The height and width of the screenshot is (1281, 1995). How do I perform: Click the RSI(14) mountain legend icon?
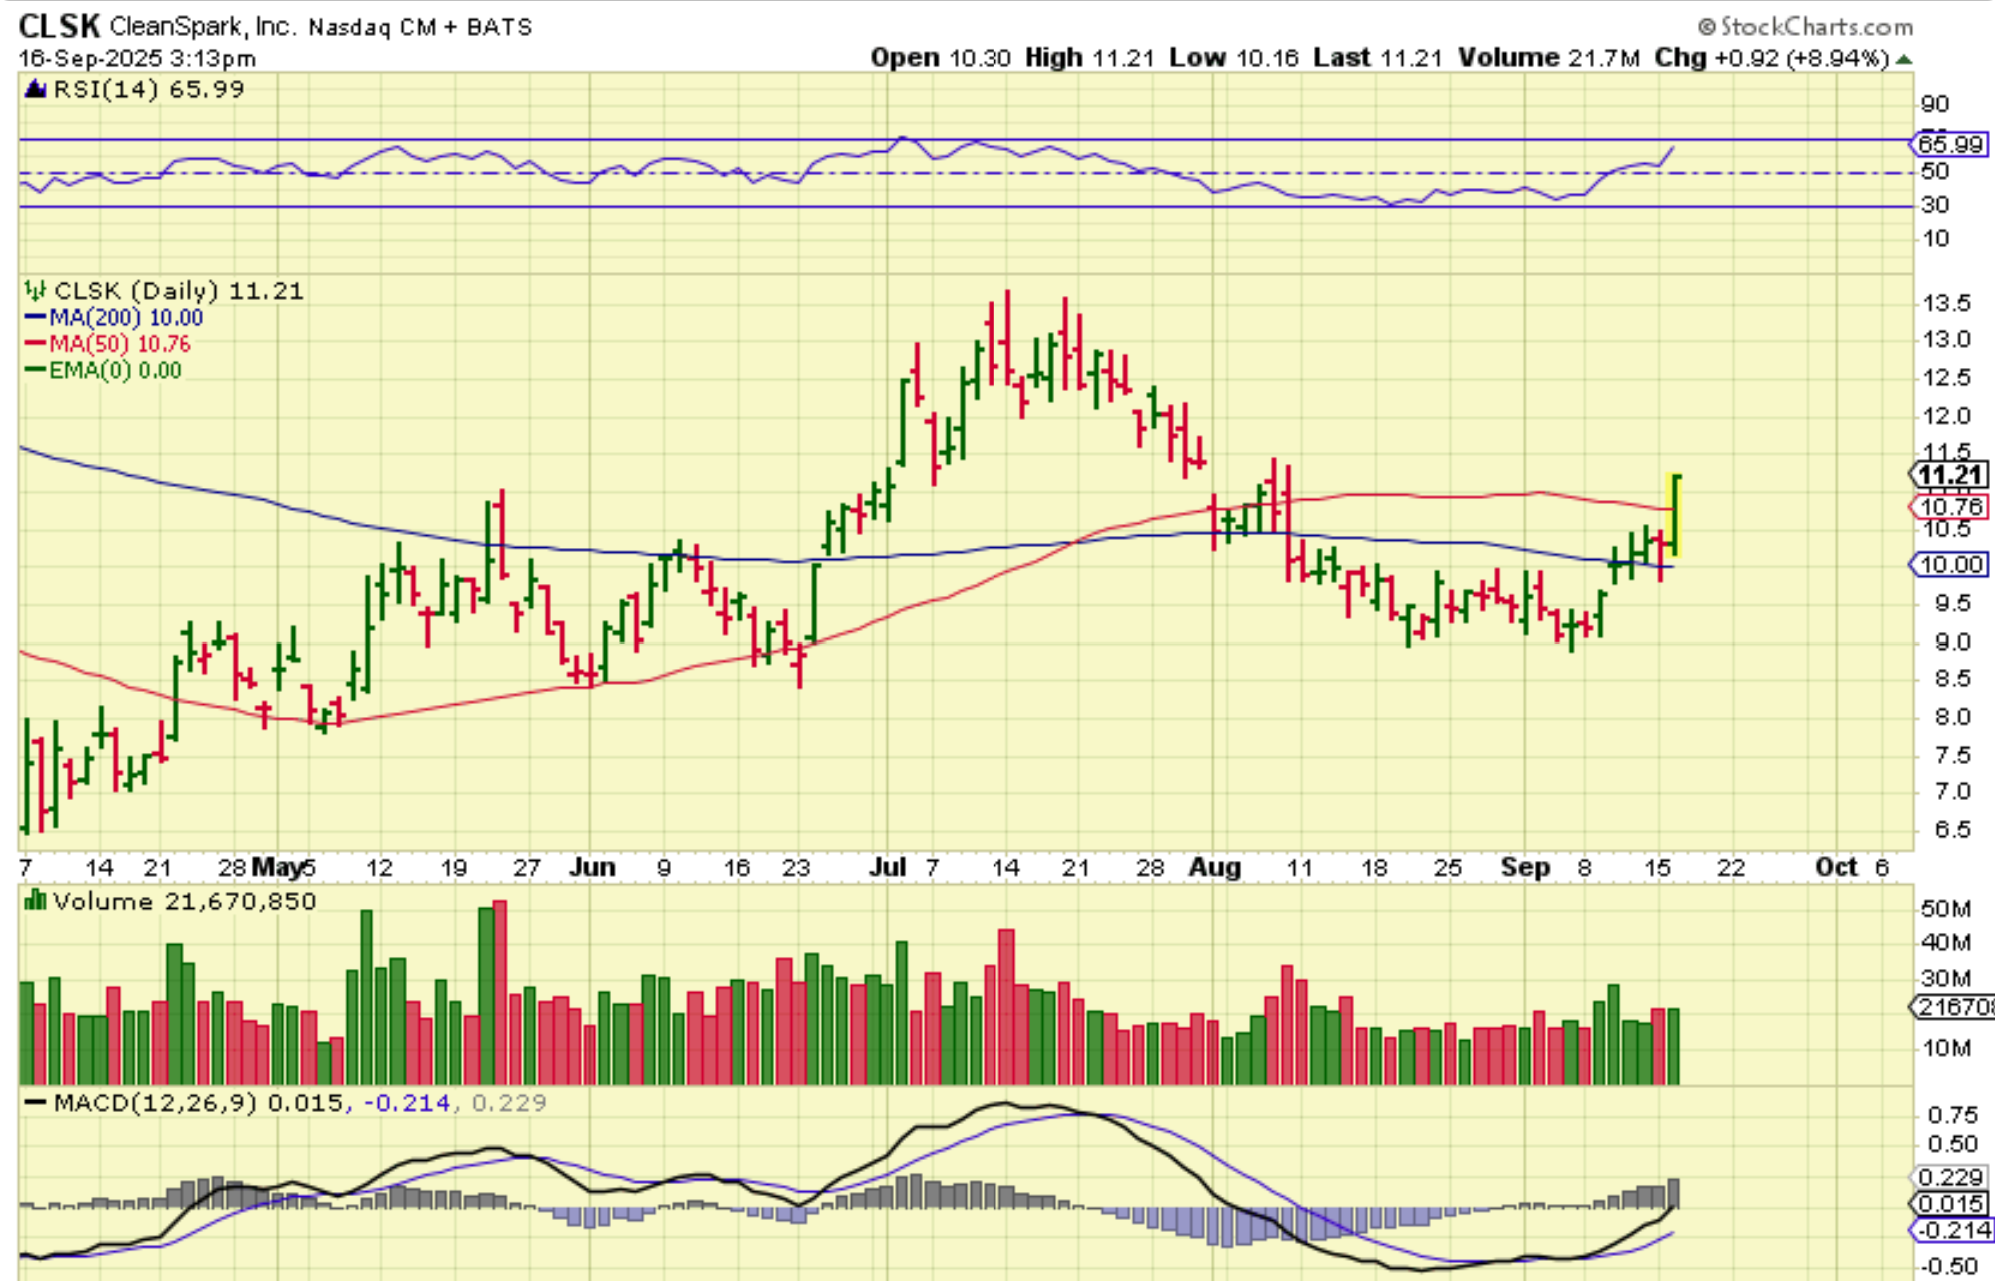click(x=35, y=89)
